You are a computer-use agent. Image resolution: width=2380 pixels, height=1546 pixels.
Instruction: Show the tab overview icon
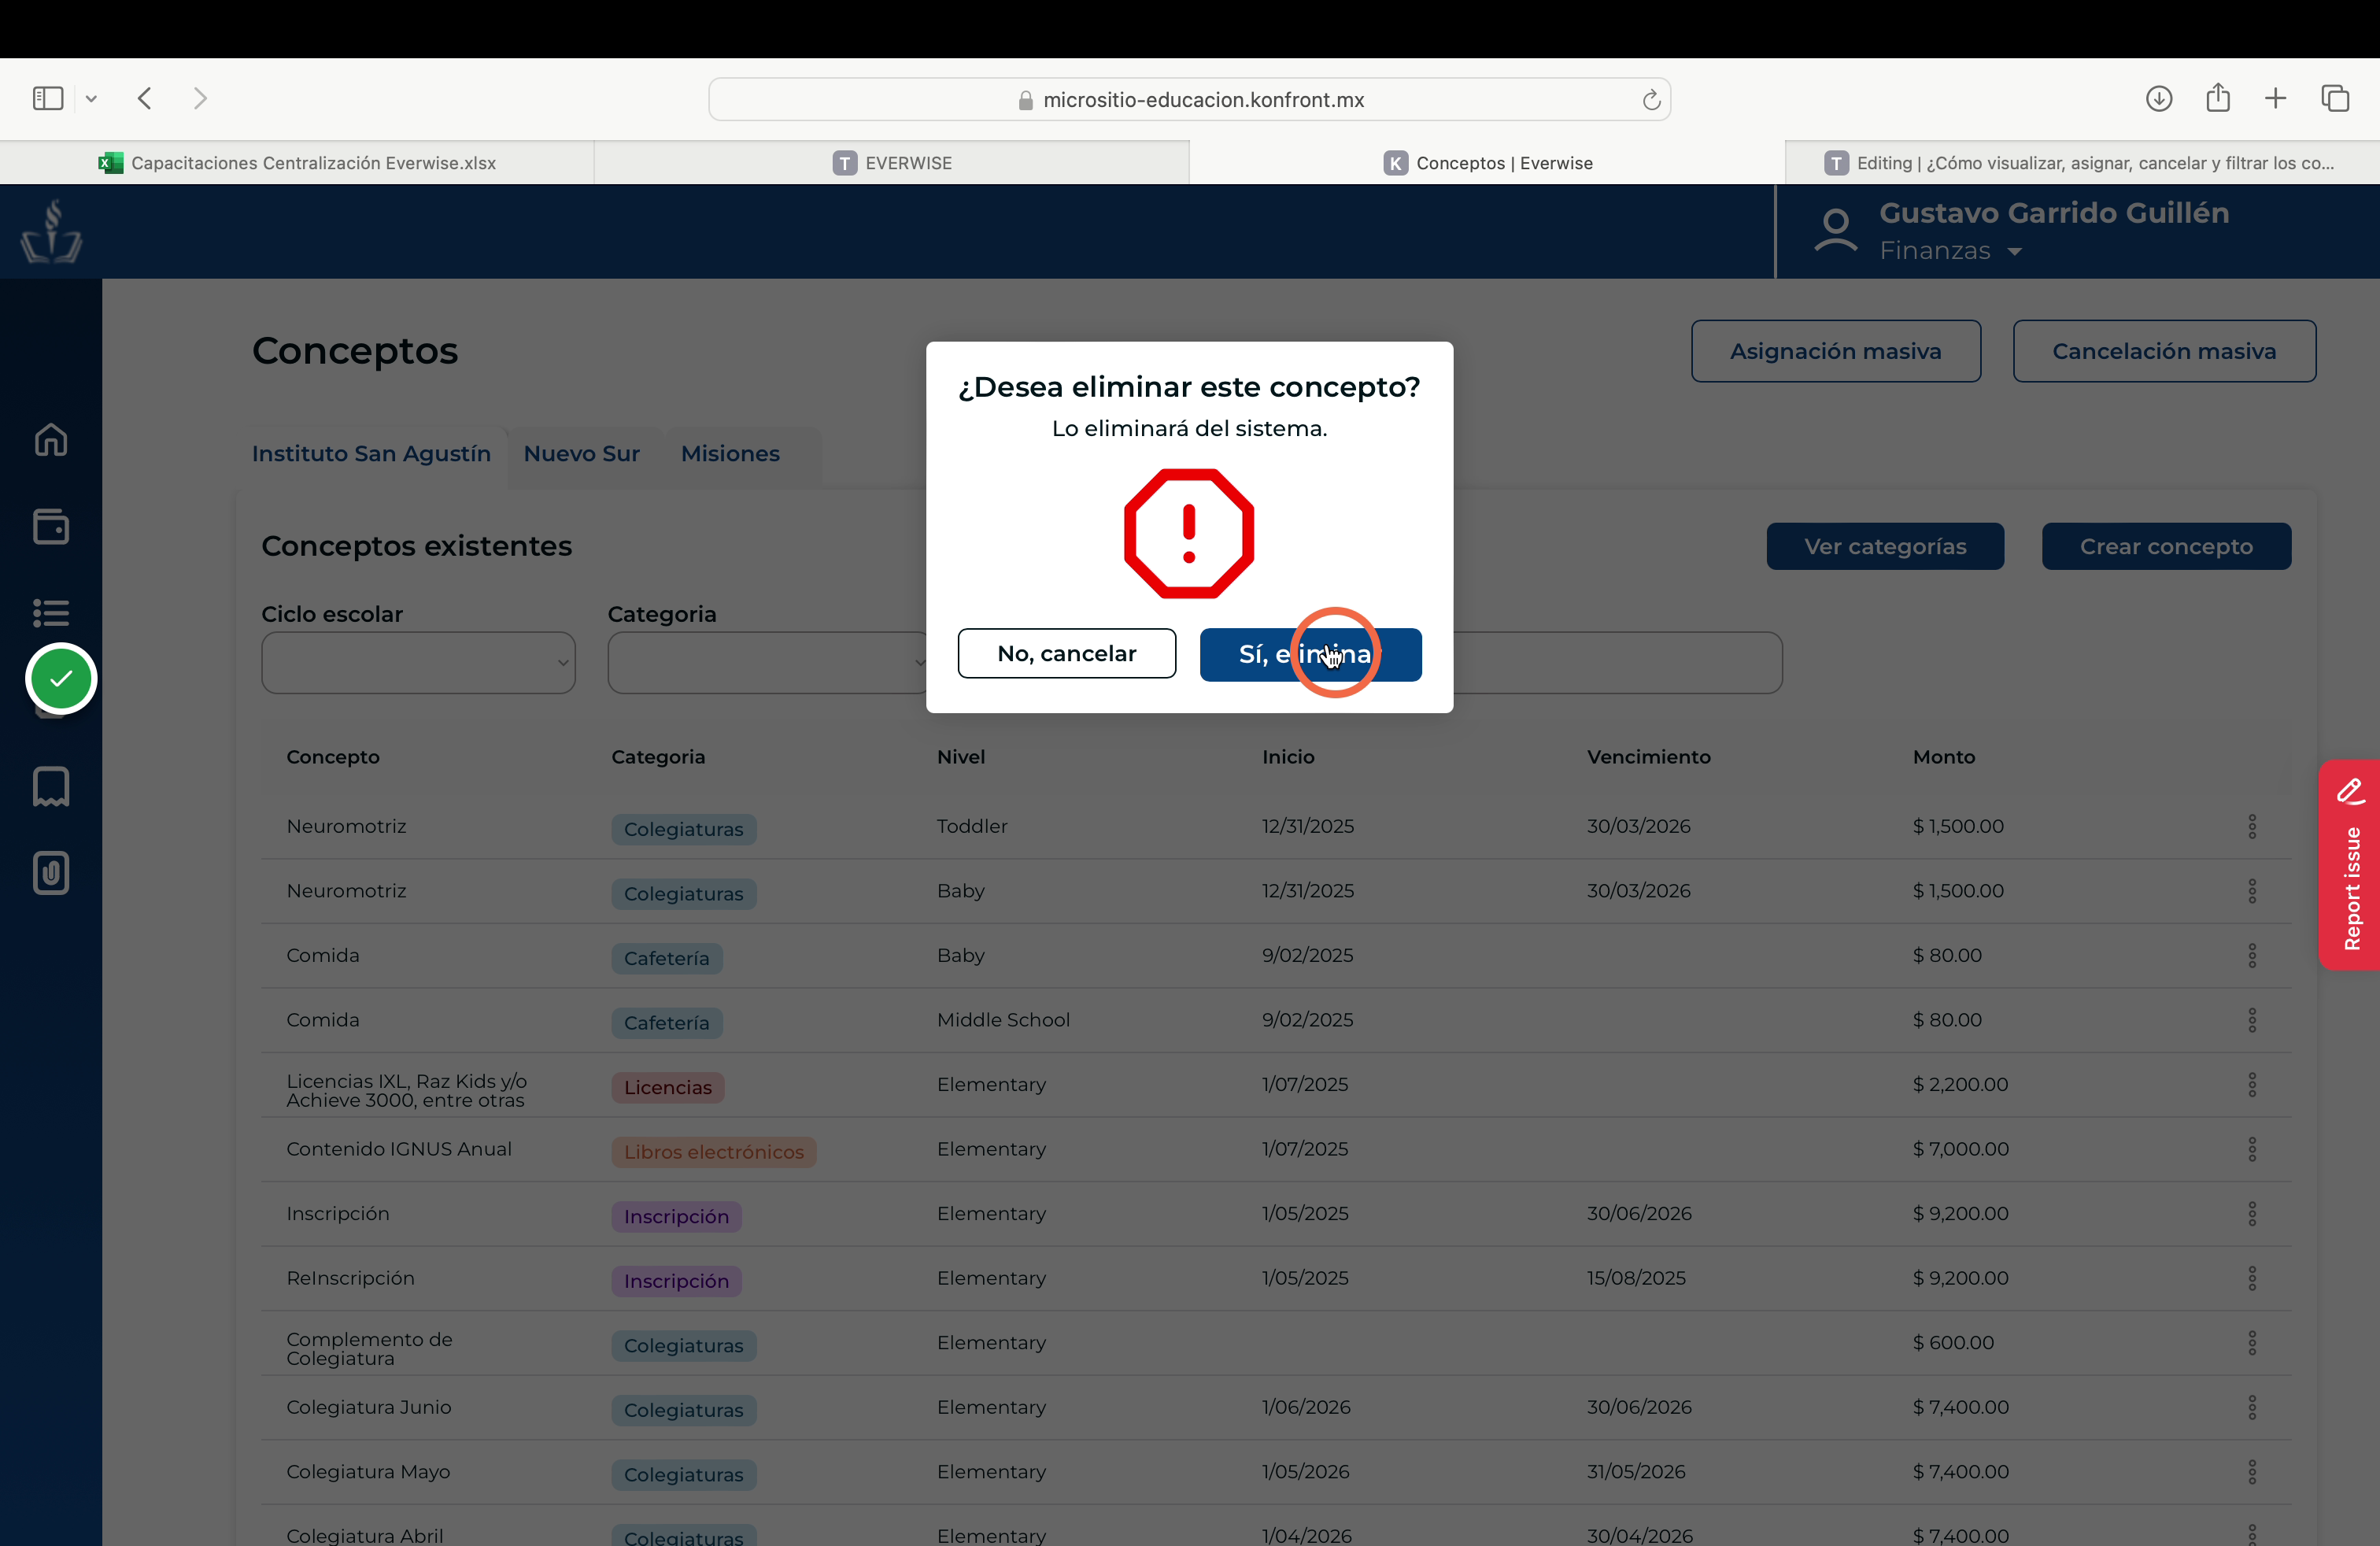click(2335, 98)
